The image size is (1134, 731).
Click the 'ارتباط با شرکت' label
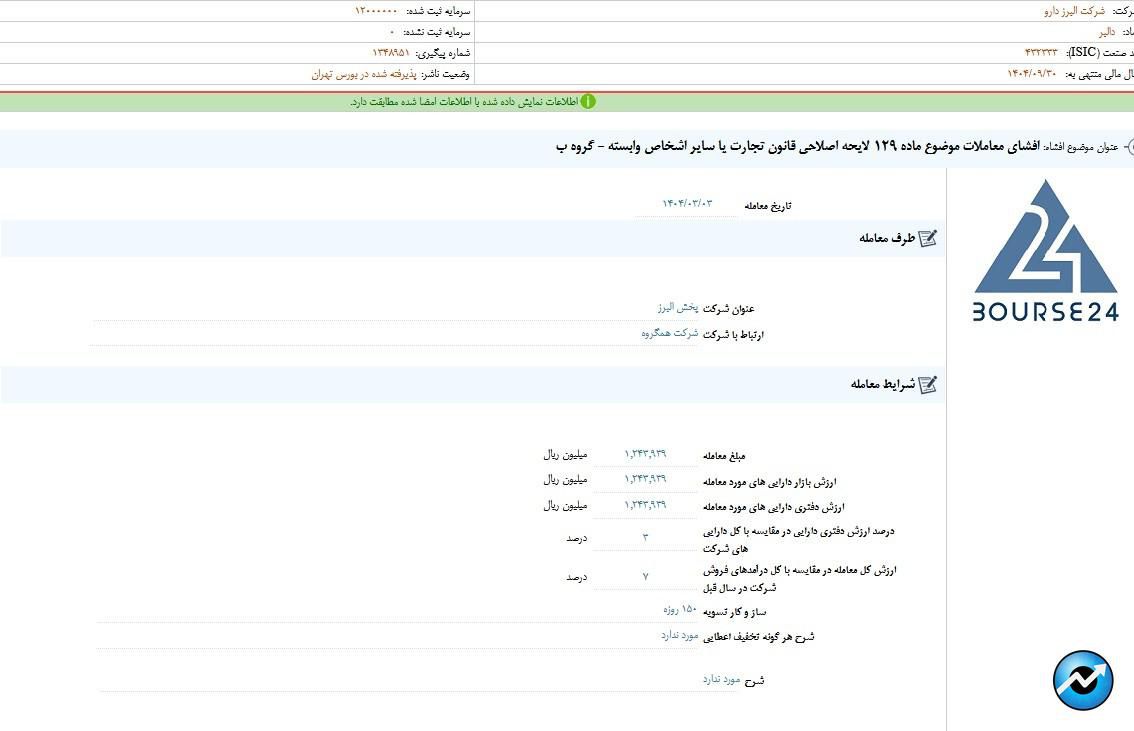point(733,335)
